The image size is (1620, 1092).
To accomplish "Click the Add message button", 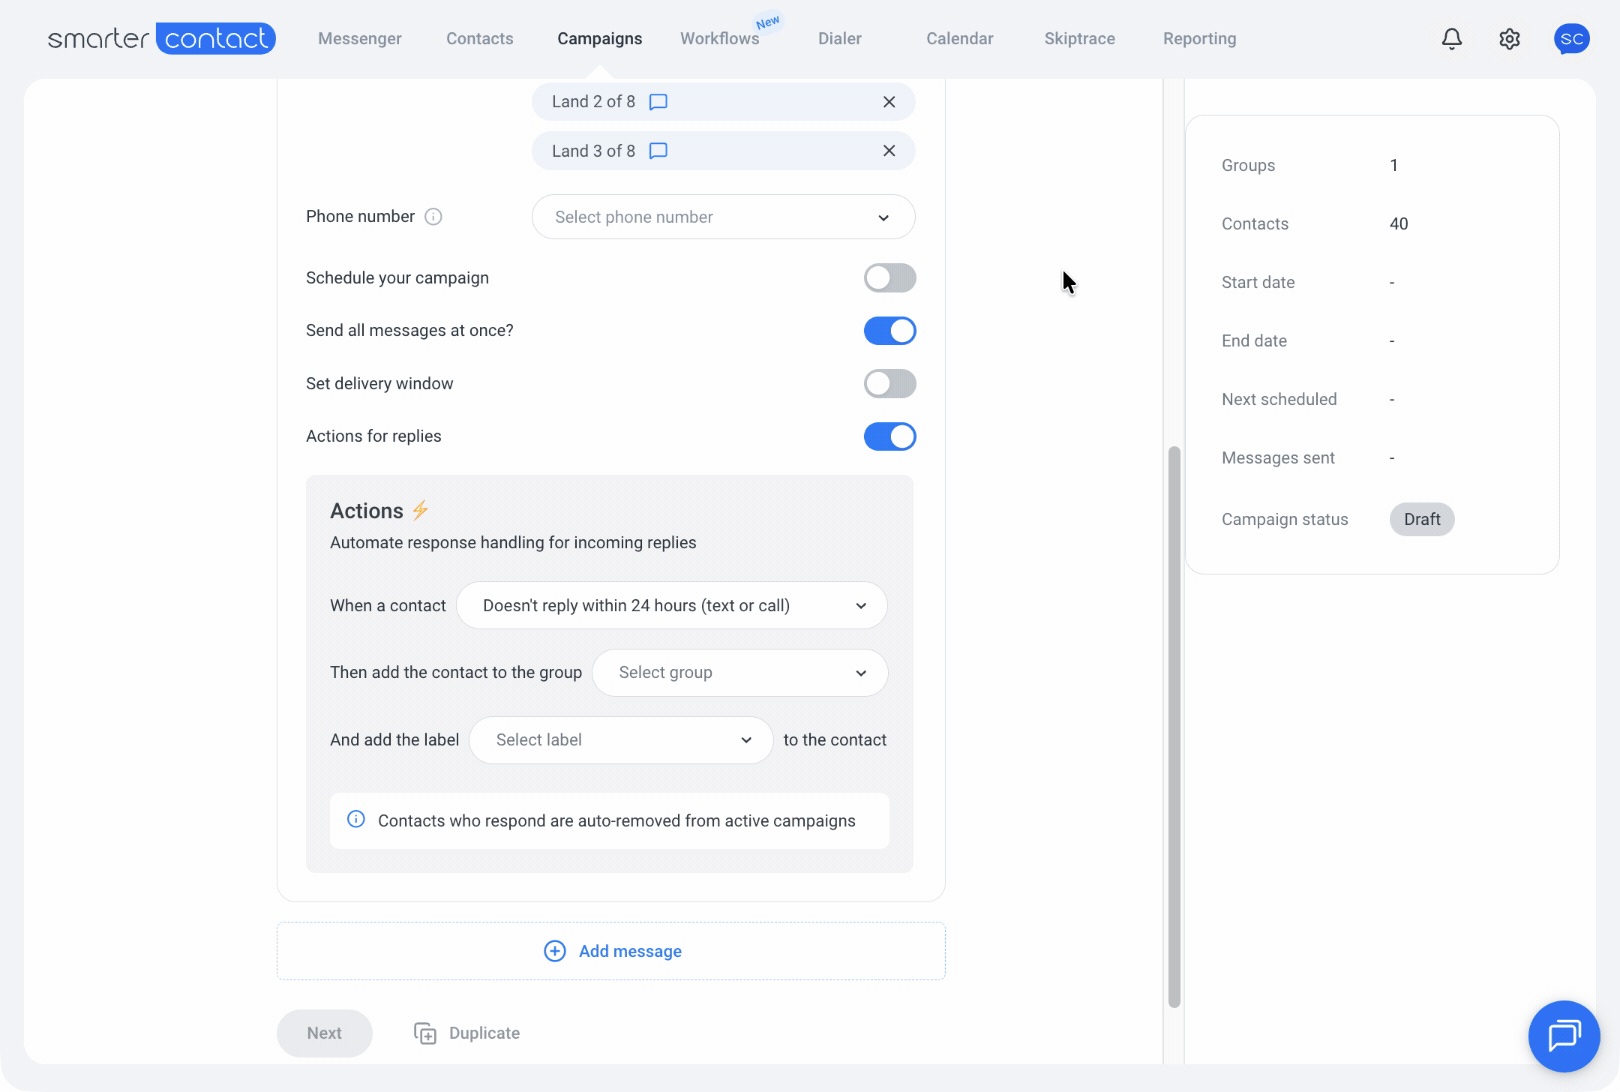I will point(612,951).
